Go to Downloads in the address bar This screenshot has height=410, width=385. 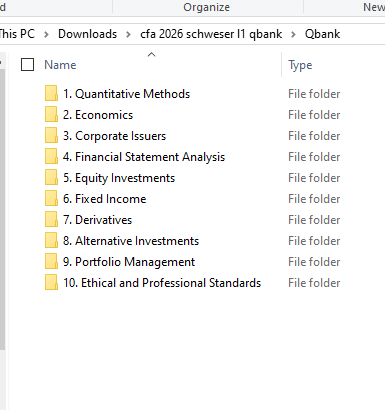click(x=87, y=34)
